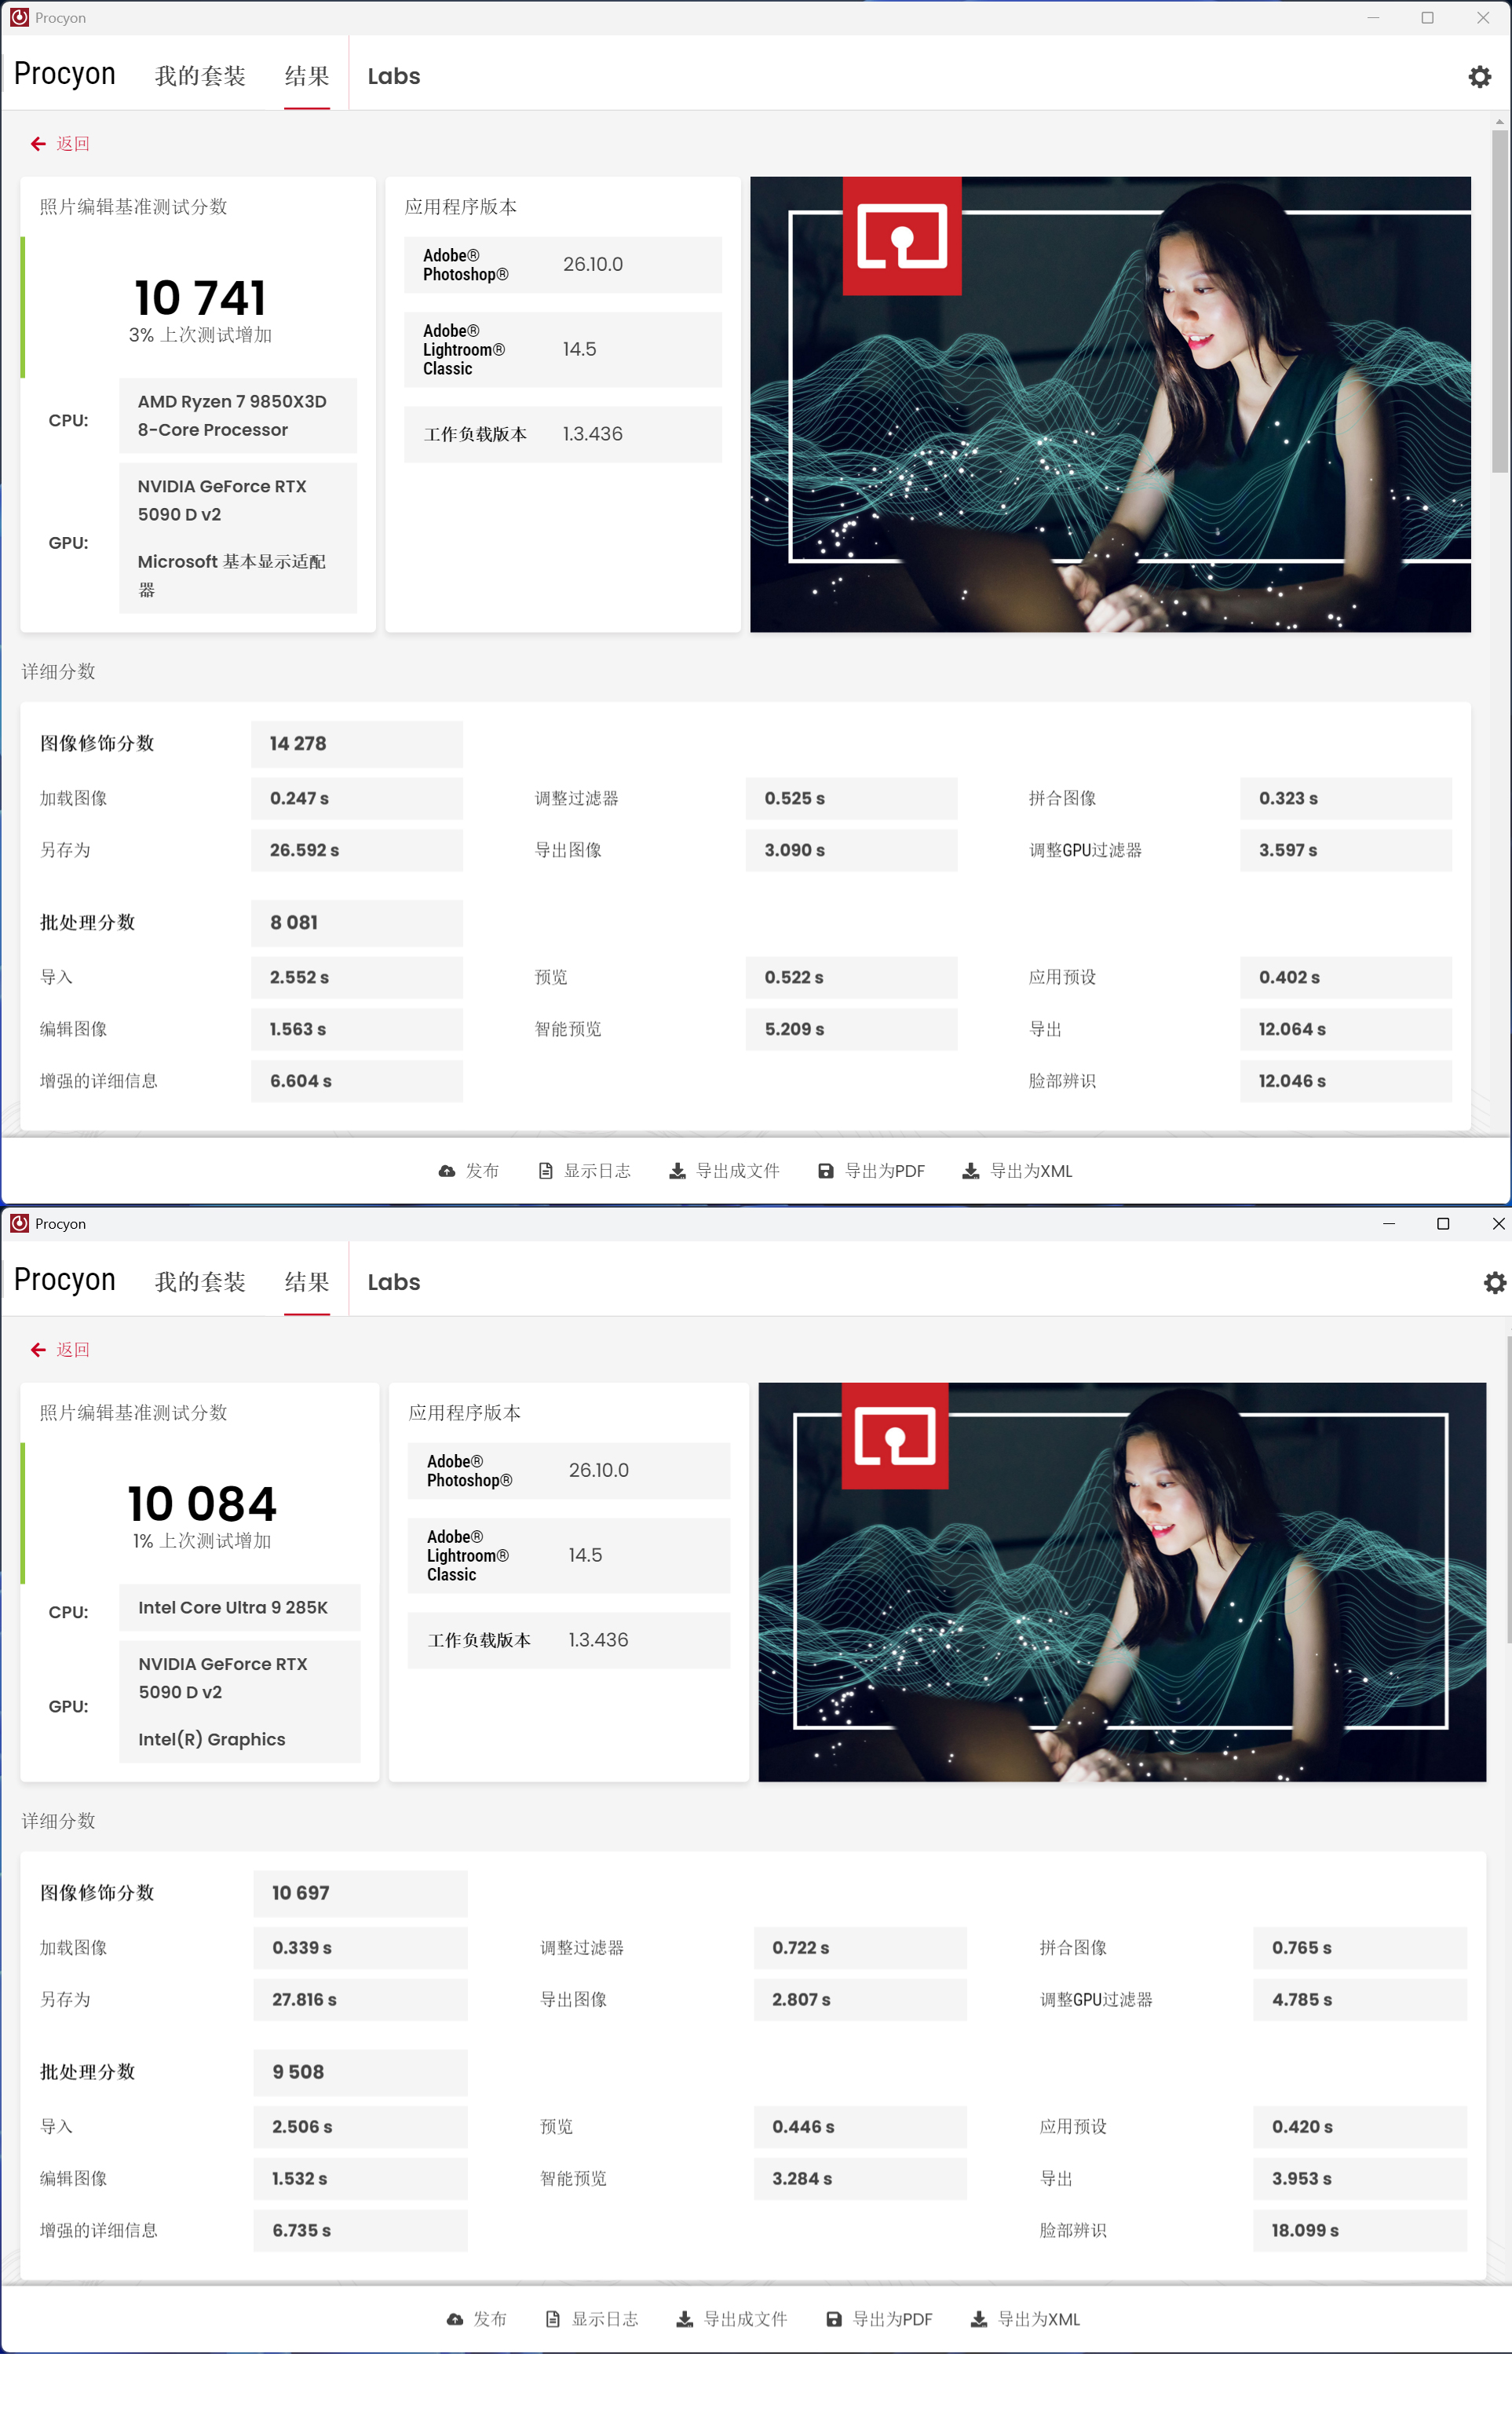Click the red back arrow beside 返回
Image resolution: width=1512 pixels, height=2412 pixels.
(x=38, y=143)
